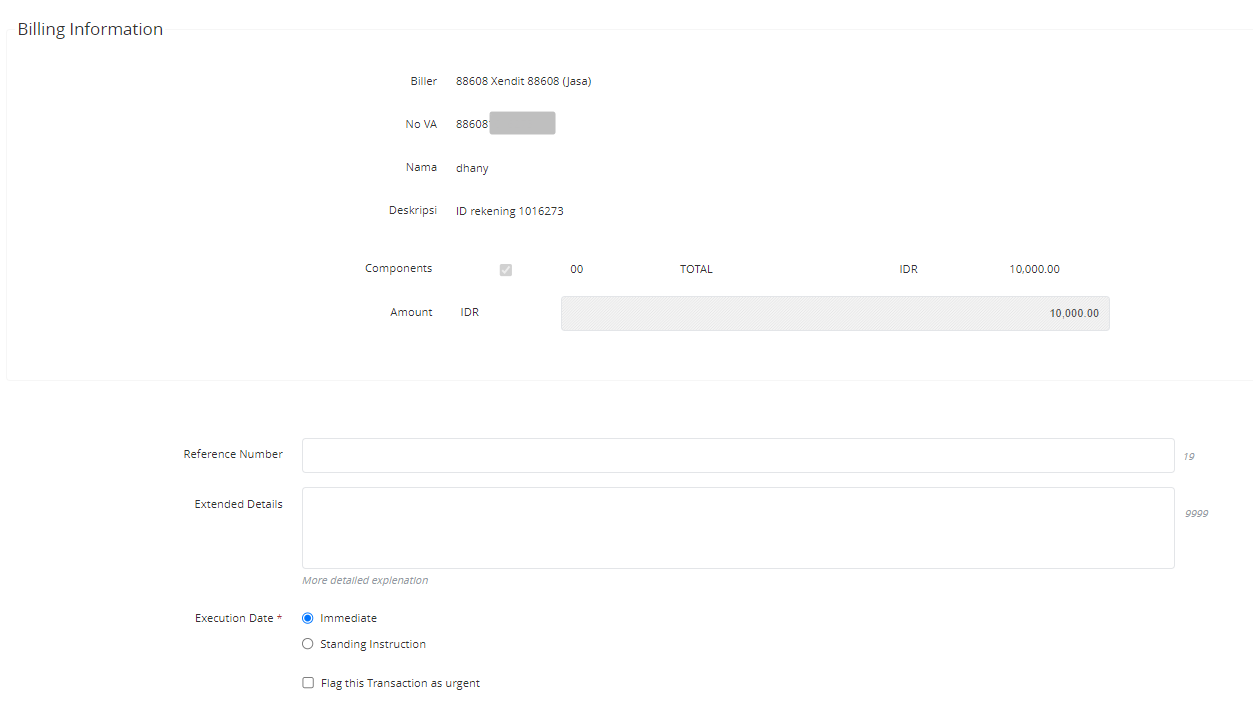Image resolution: width=1253 pixels, height=715 pixels.
Task: Enable Flag this Transaction as urgent
Action: 308,683
